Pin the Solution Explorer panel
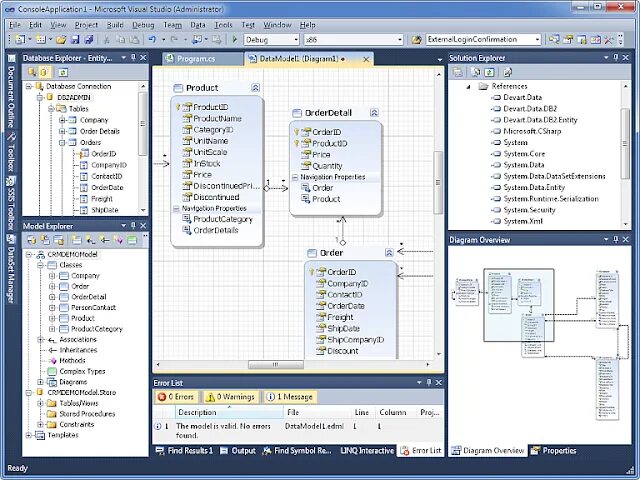Viewport: 640px width, 480px height. pyautogui.click(x=616, y=58)
